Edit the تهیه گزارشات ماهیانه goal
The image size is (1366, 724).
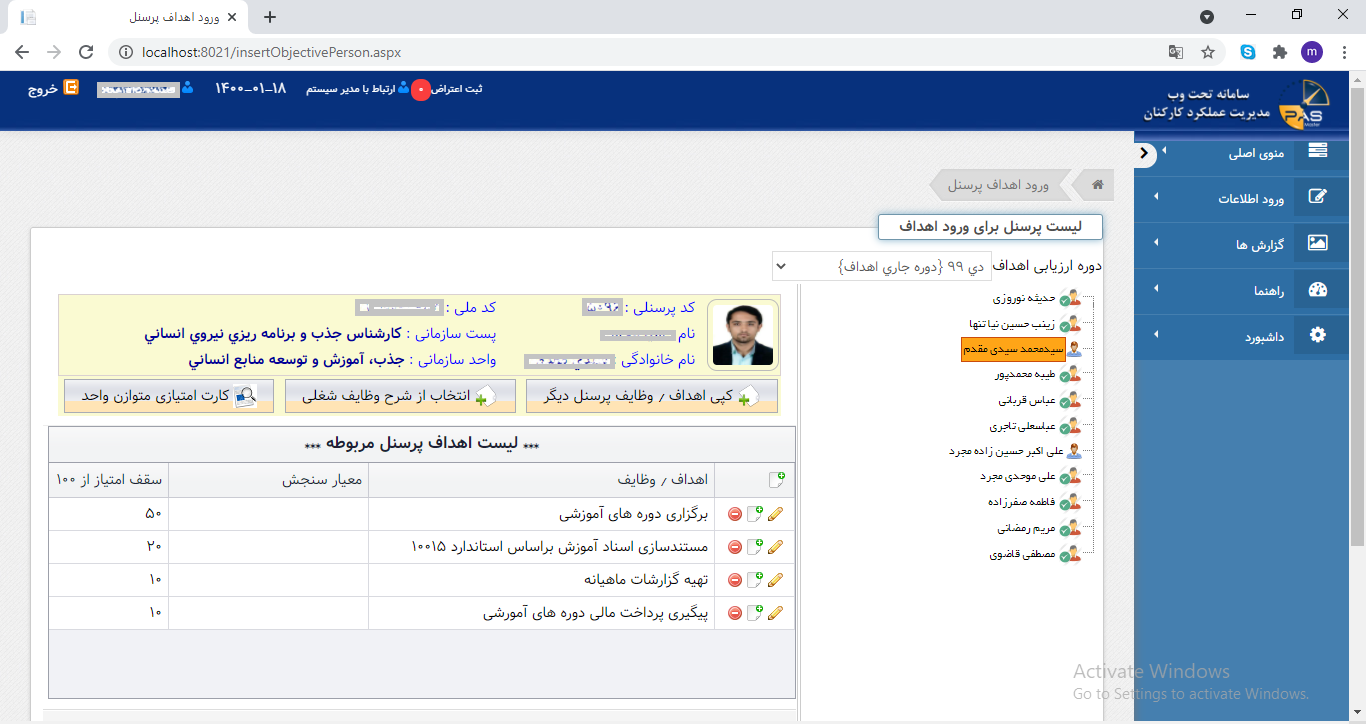[775, 580]
